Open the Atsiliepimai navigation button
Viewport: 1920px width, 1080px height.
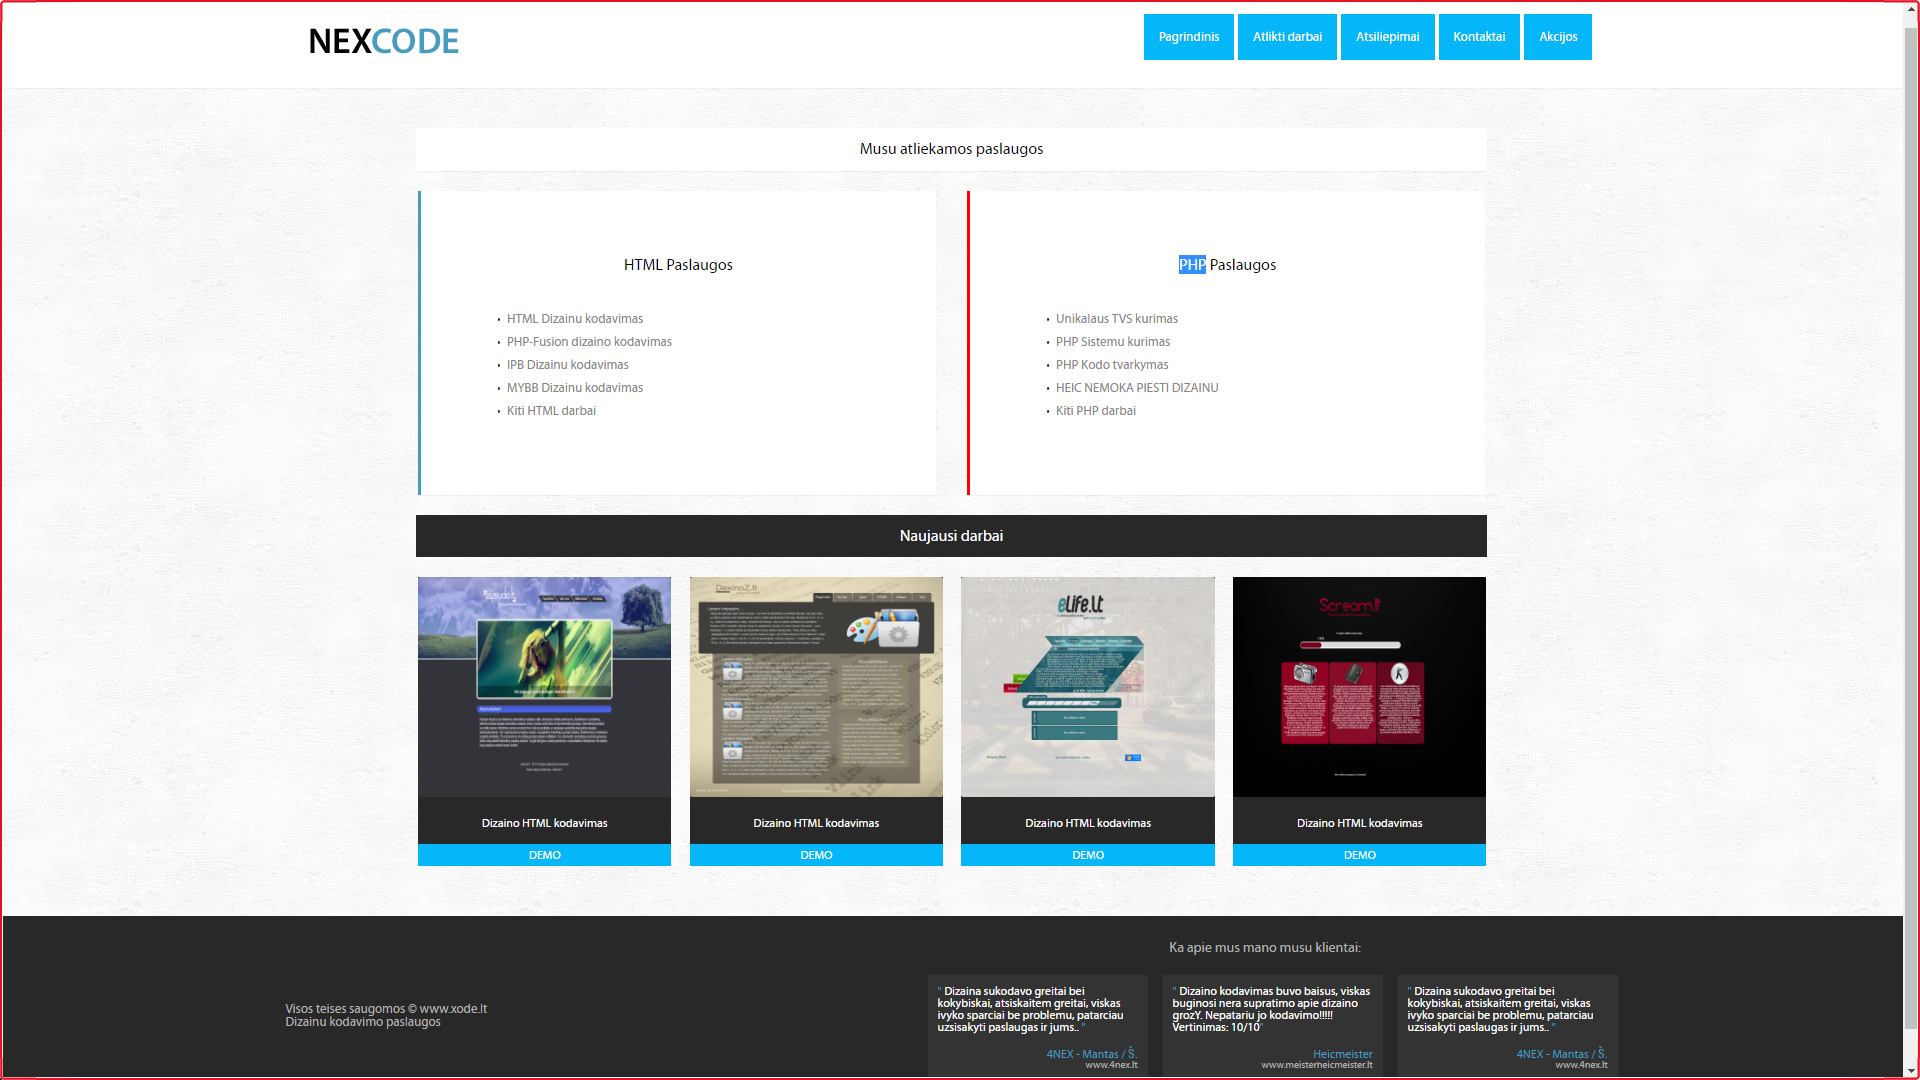pos(1387,37)
